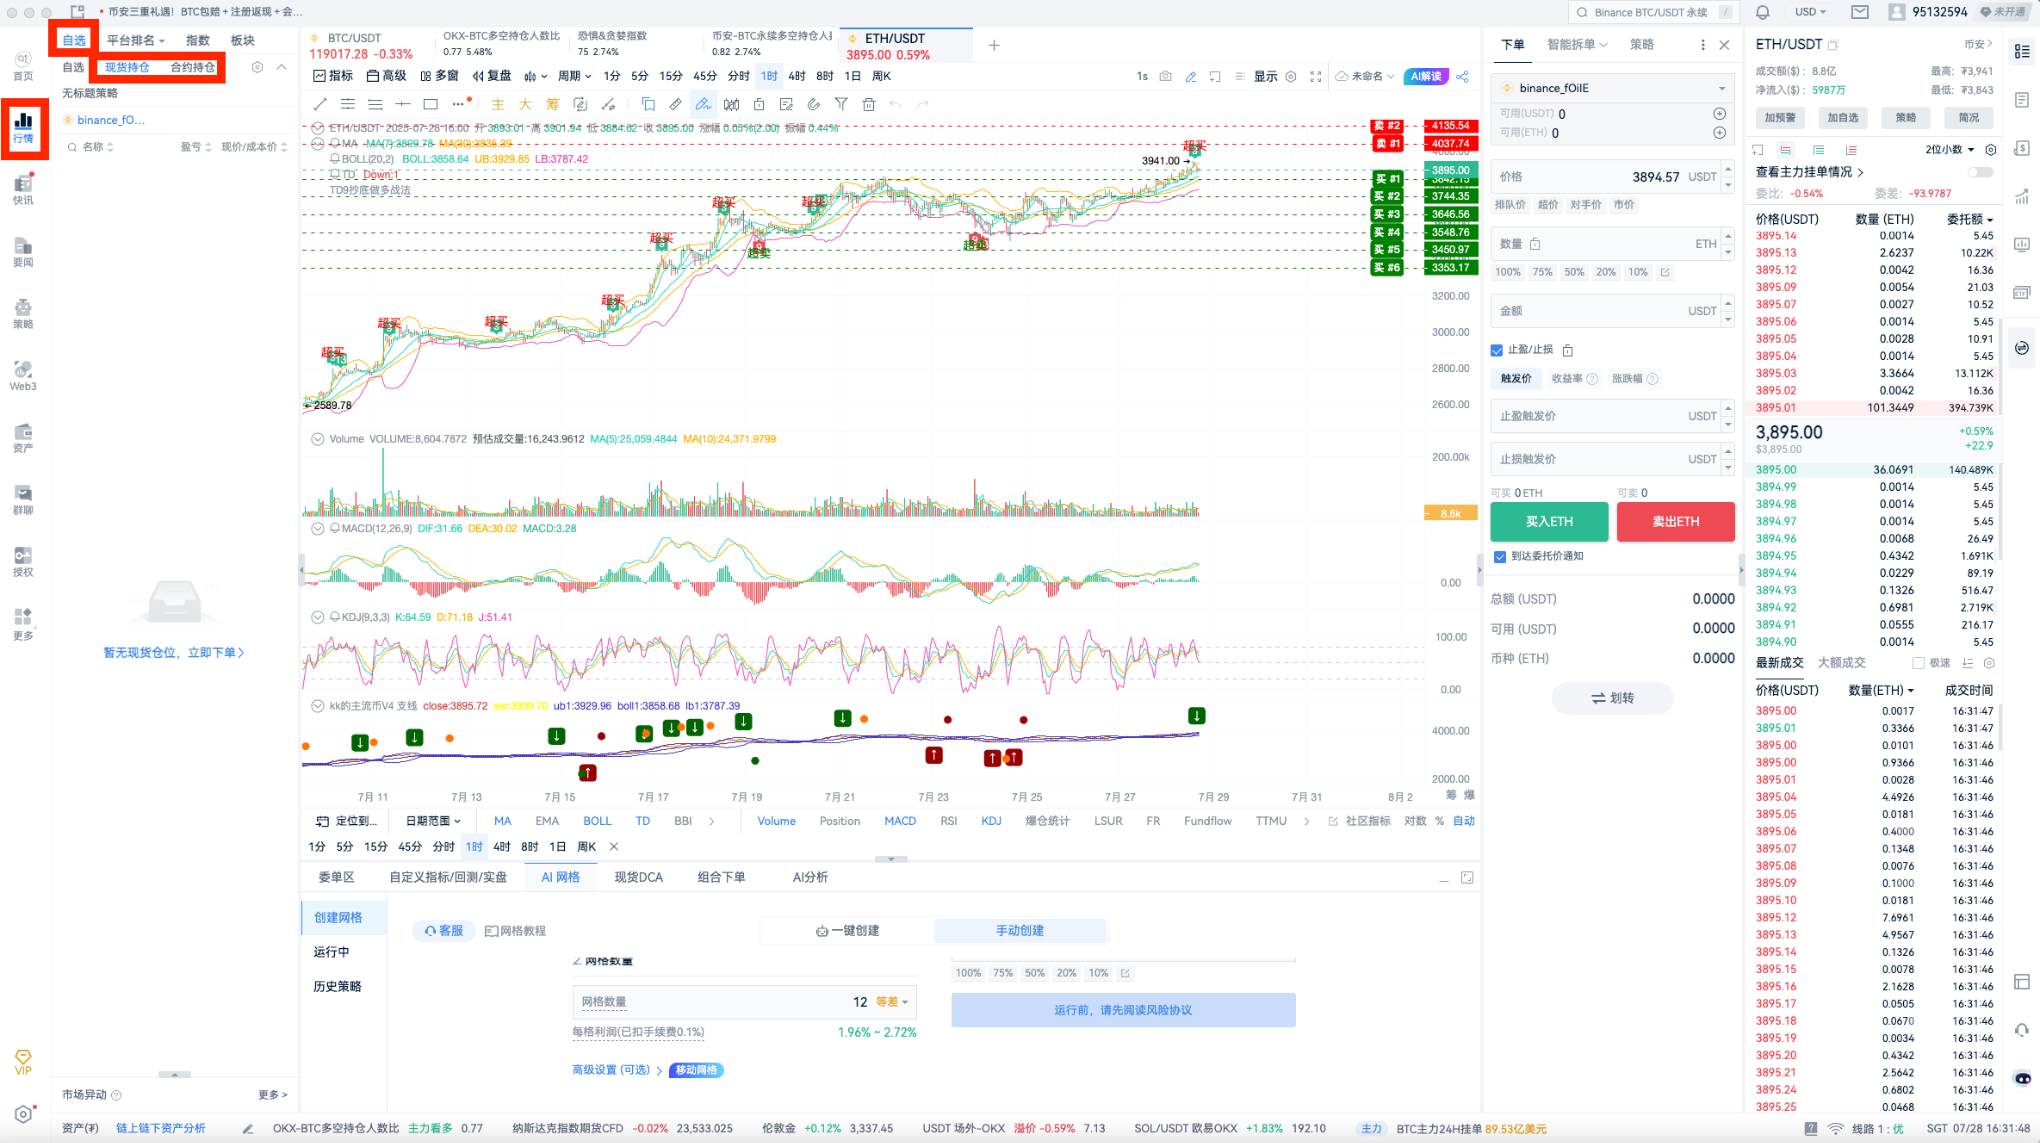Open the 指标 indicators button
This screenshot has height=1143, width=2040.
tap(333, 76)
